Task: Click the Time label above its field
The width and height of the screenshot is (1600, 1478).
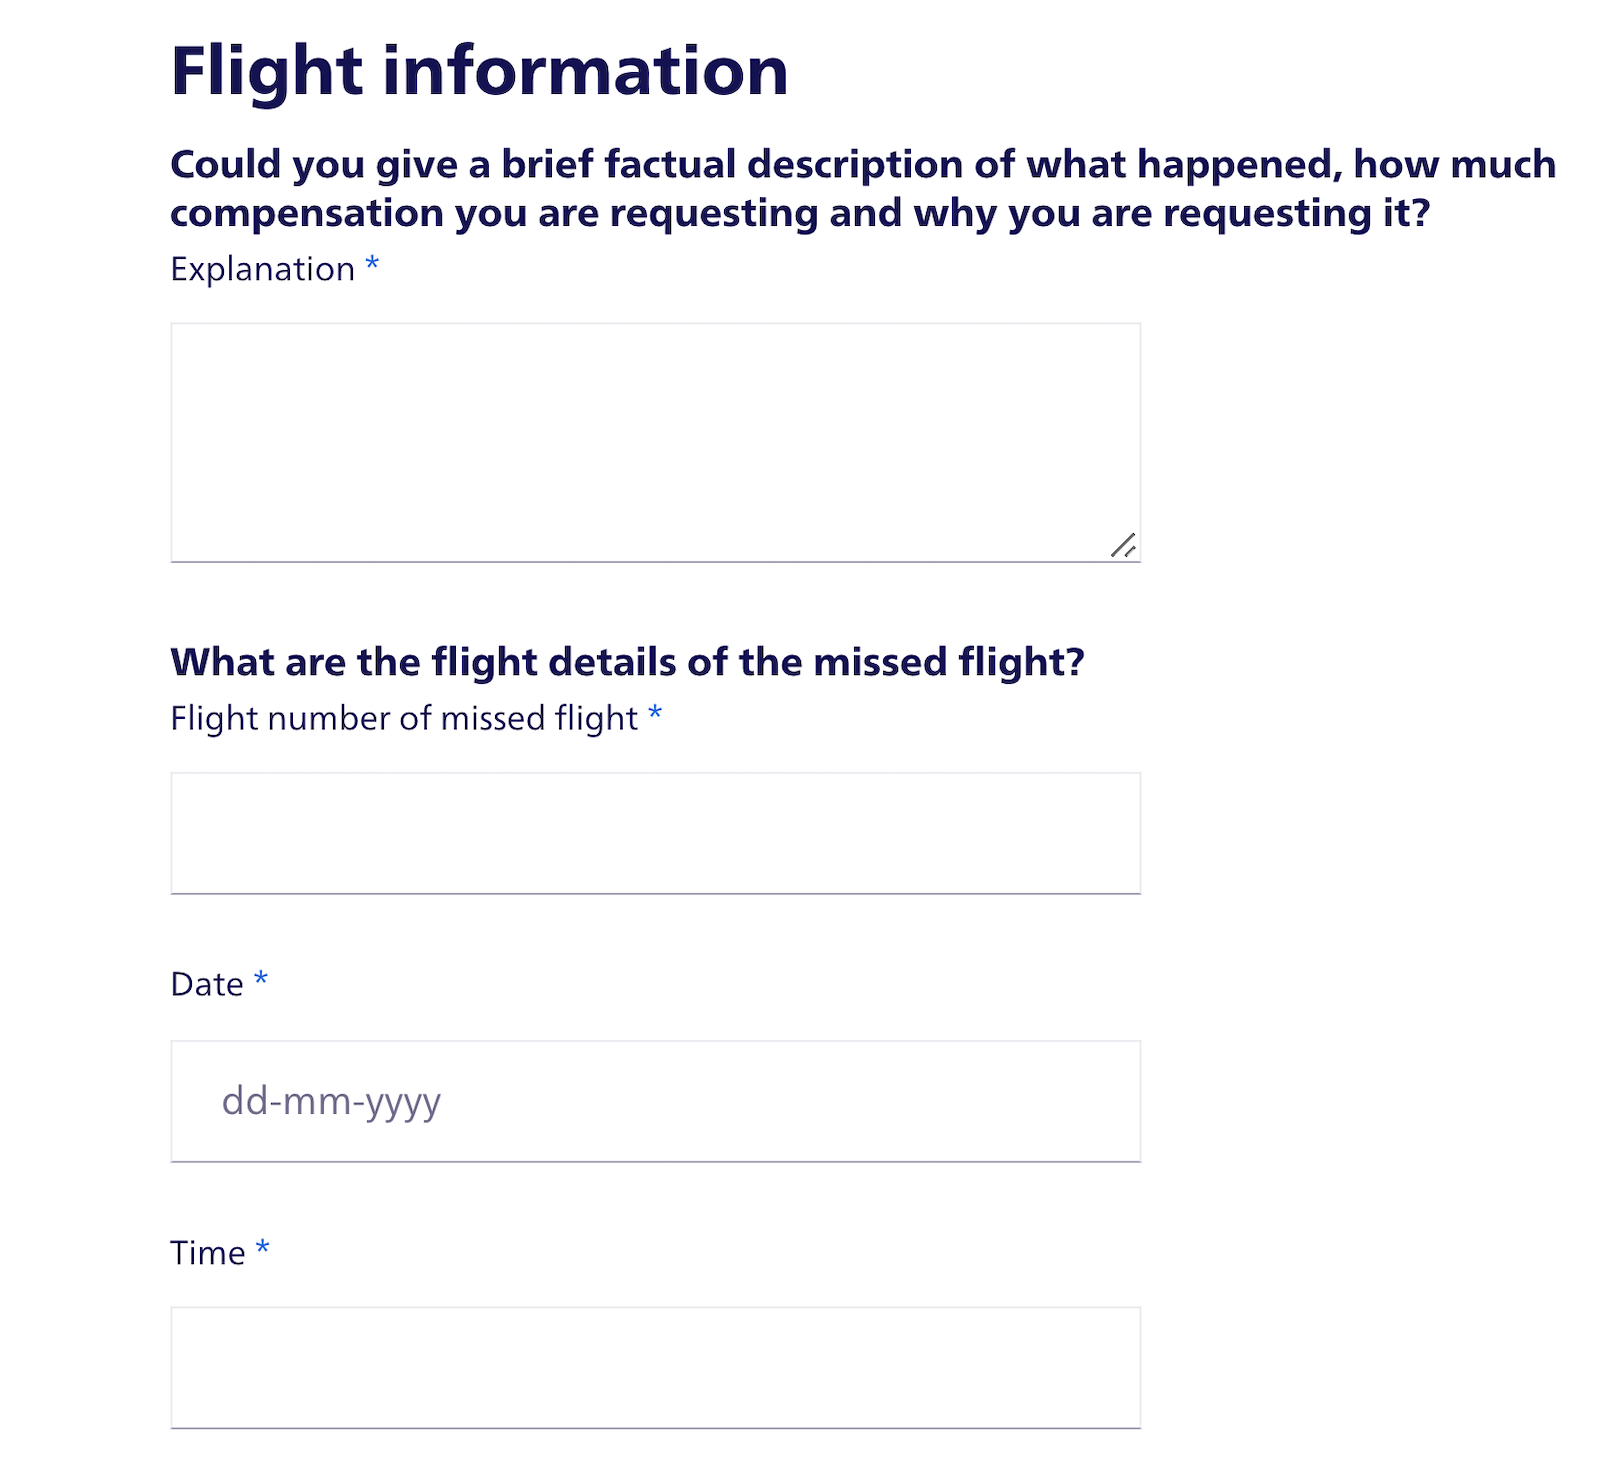Action: [207, 1252]
